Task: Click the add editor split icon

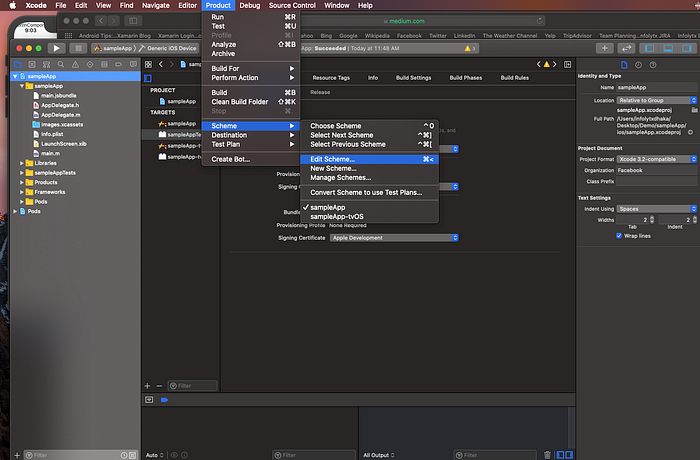Action: click(x=567, y=64)
